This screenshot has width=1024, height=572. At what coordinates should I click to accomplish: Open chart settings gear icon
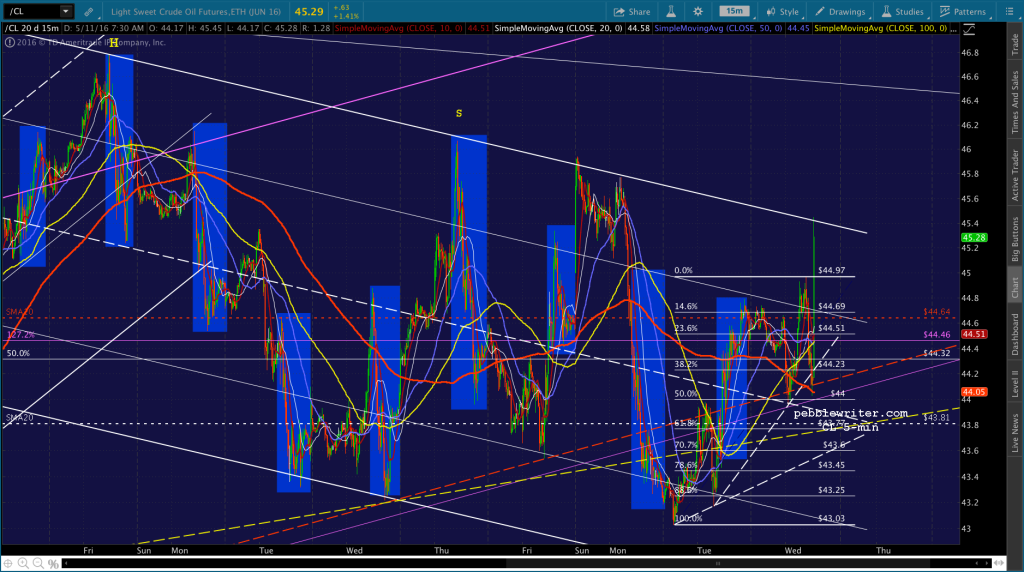(x=697, y=12)
